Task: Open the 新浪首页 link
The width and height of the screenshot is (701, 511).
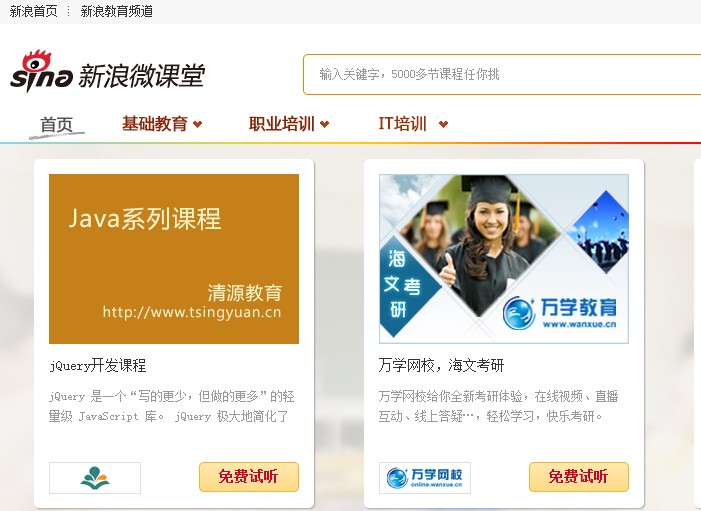Action: [33, 11]
